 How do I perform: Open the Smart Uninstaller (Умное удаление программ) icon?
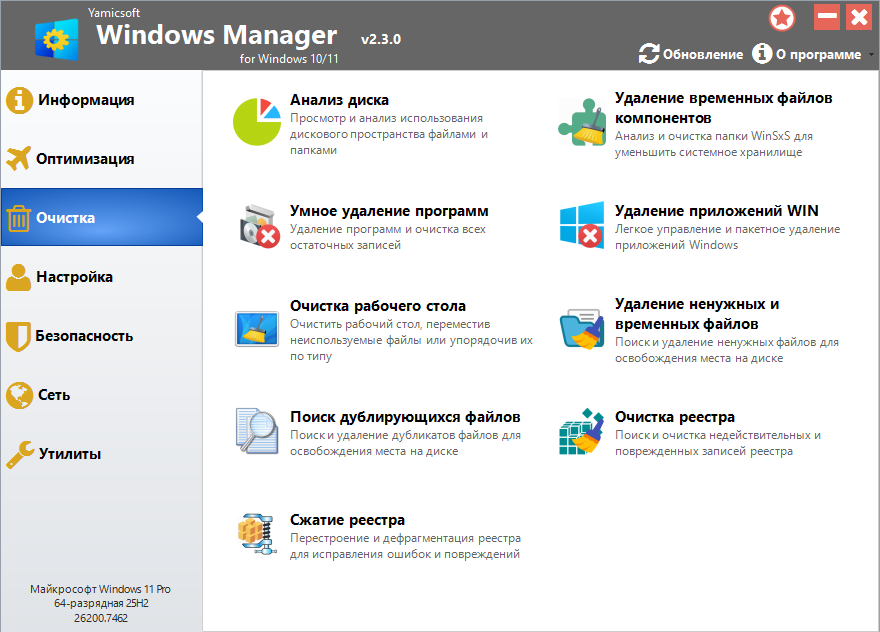258,226
